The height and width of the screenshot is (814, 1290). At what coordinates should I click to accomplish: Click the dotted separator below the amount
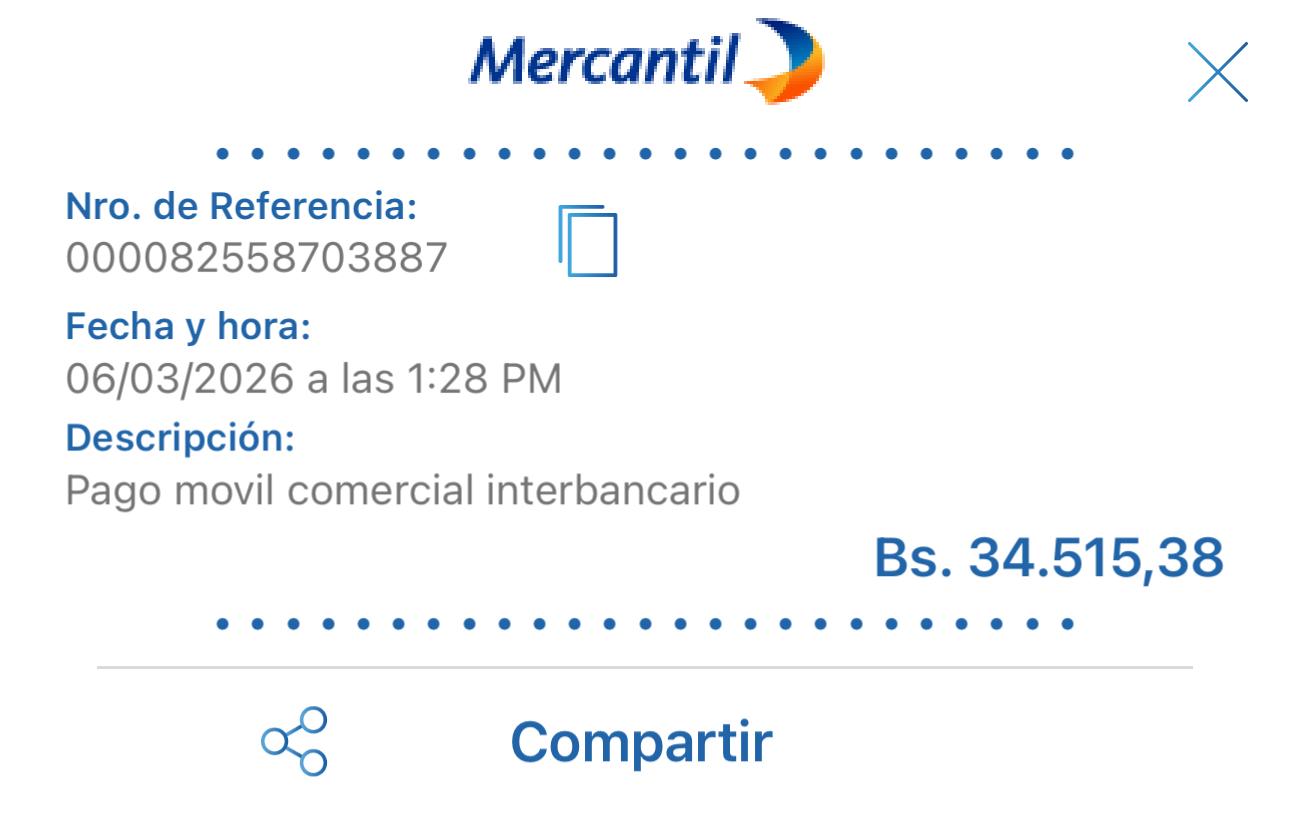(645, 624)
